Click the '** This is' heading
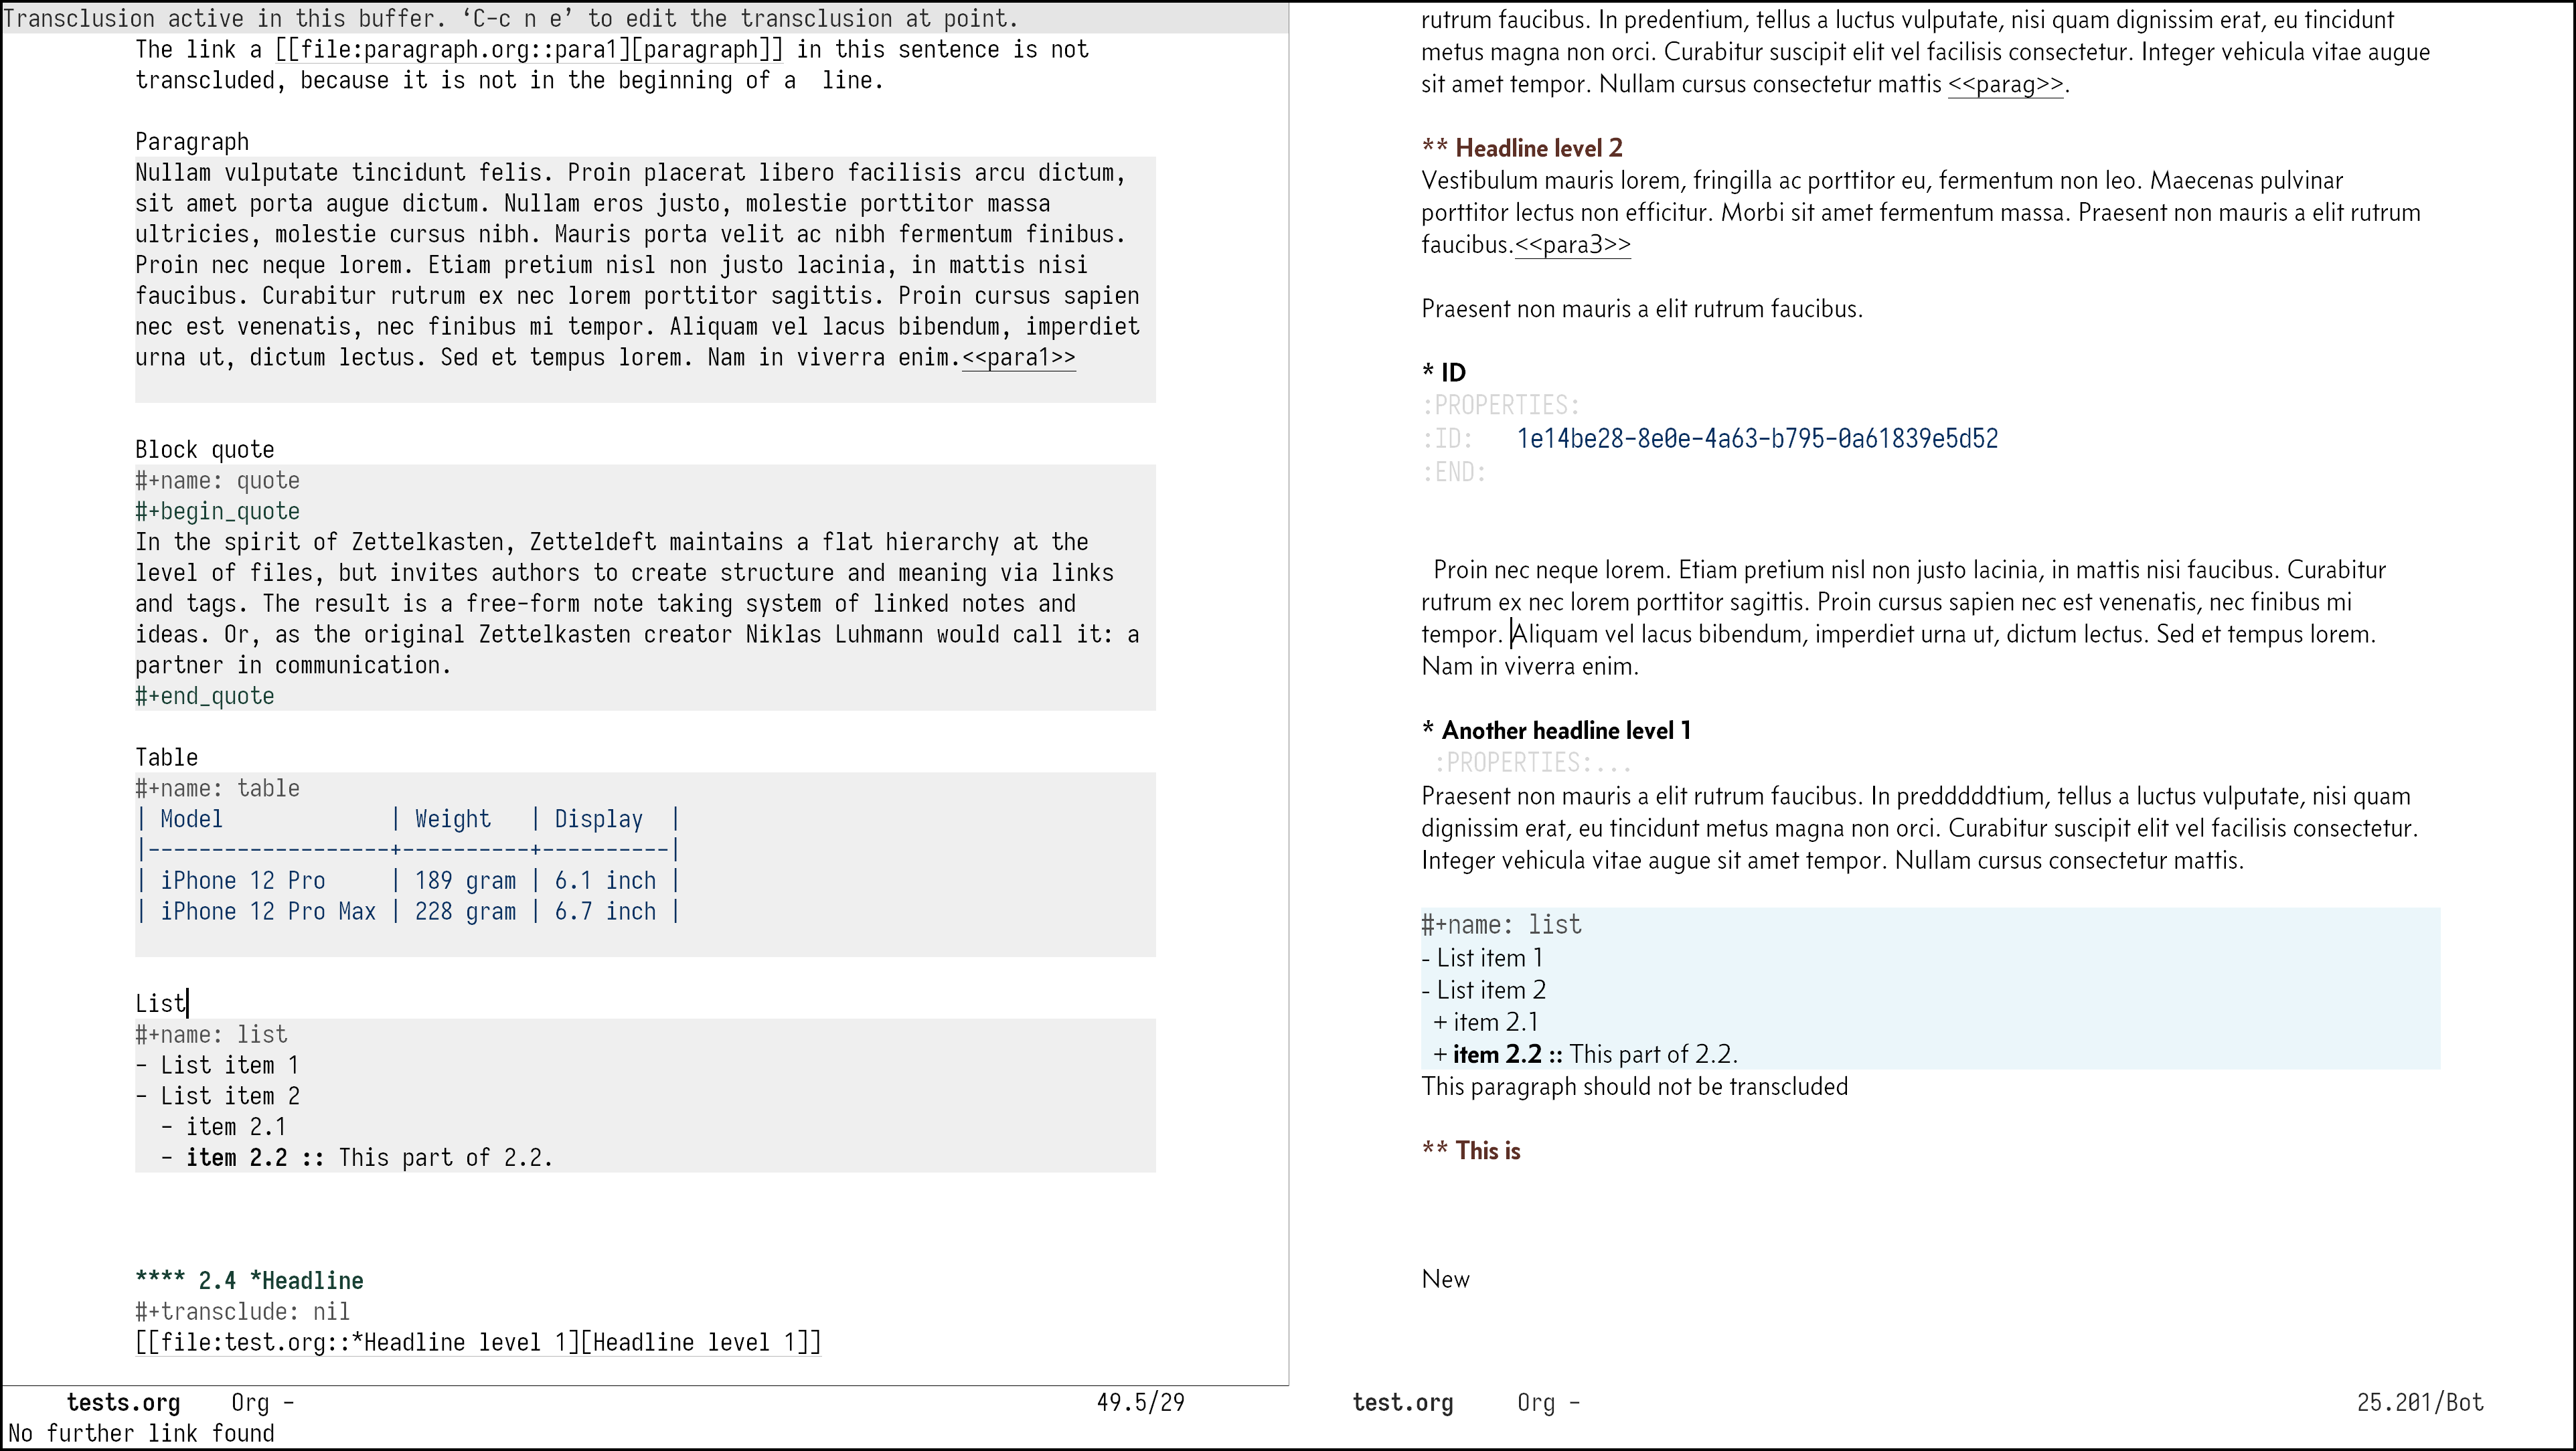Screen dimensions: 2576x1451 1471,1151
